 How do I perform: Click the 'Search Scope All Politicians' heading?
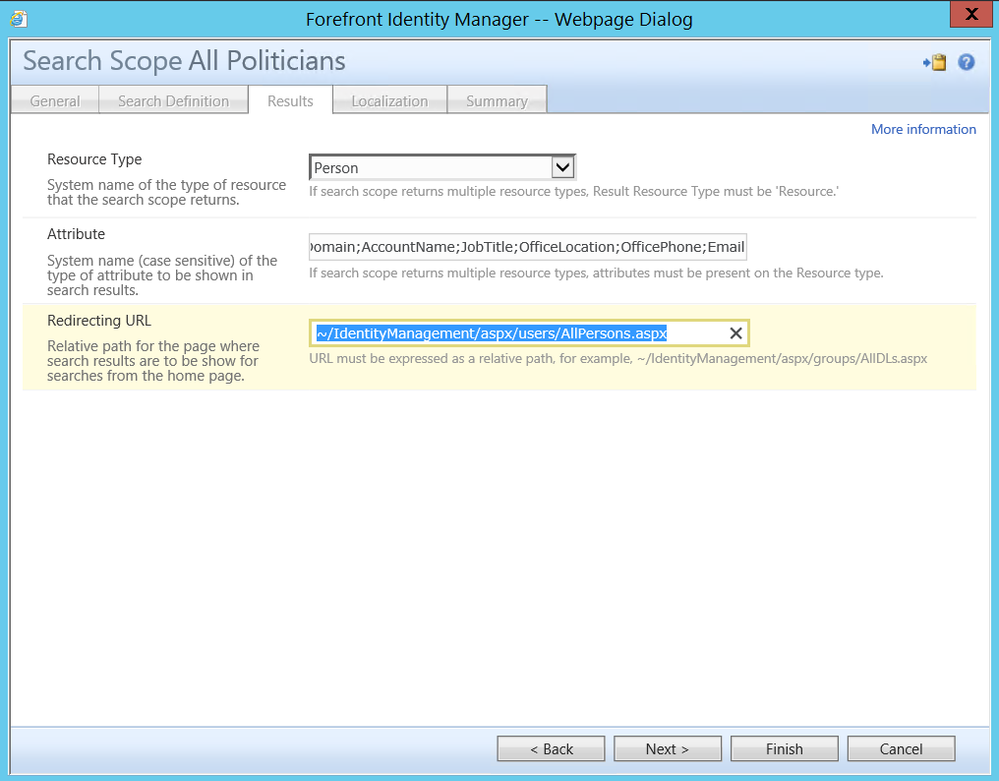point(184,61)
